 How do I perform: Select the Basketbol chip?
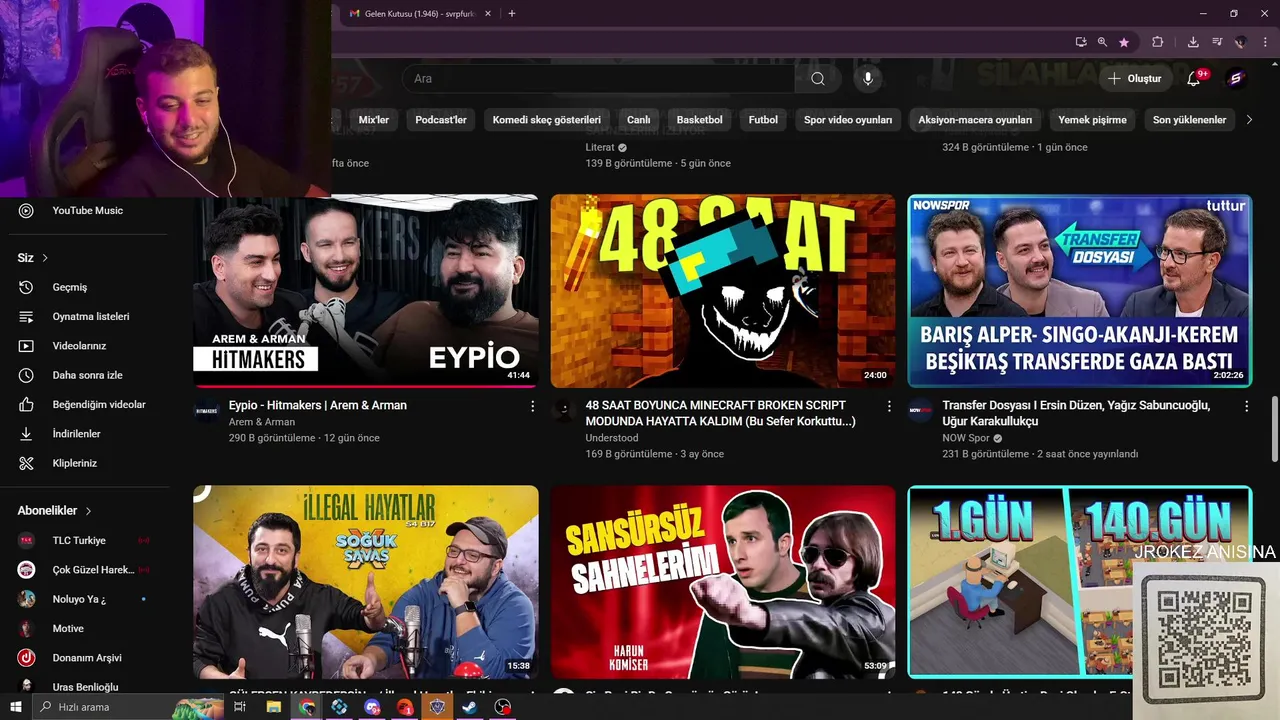tap(700, 120)
